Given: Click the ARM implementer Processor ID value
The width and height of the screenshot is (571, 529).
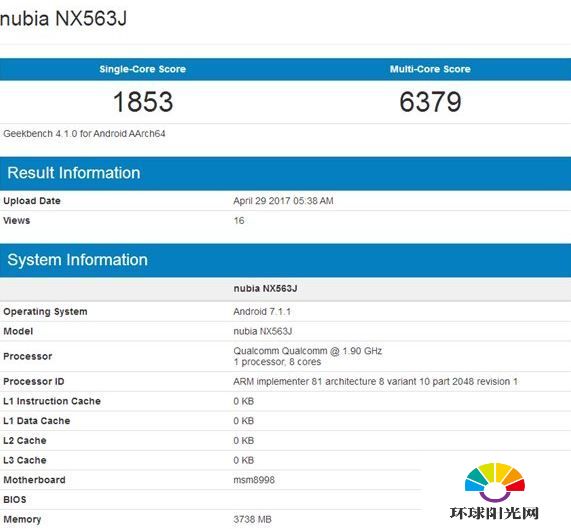Looking at the screenshot, I should click(x=375, y=382).
